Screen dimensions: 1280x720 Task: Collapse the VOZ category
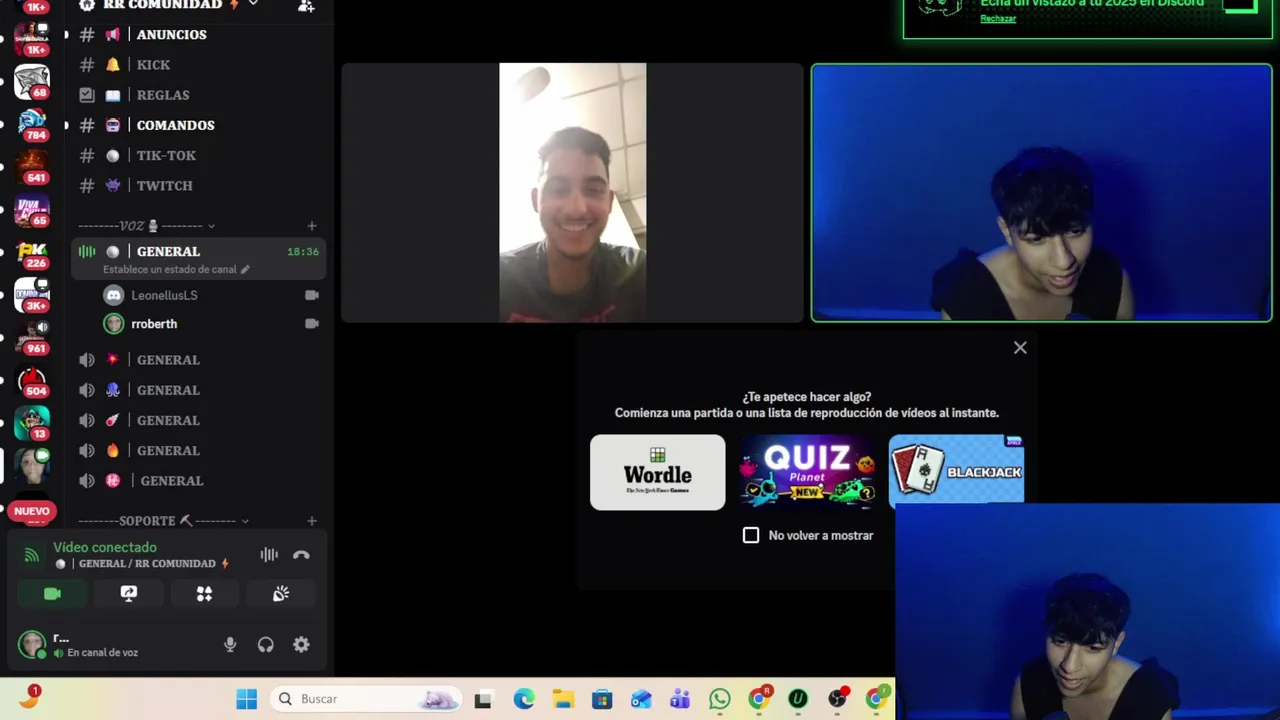[147, 226]
